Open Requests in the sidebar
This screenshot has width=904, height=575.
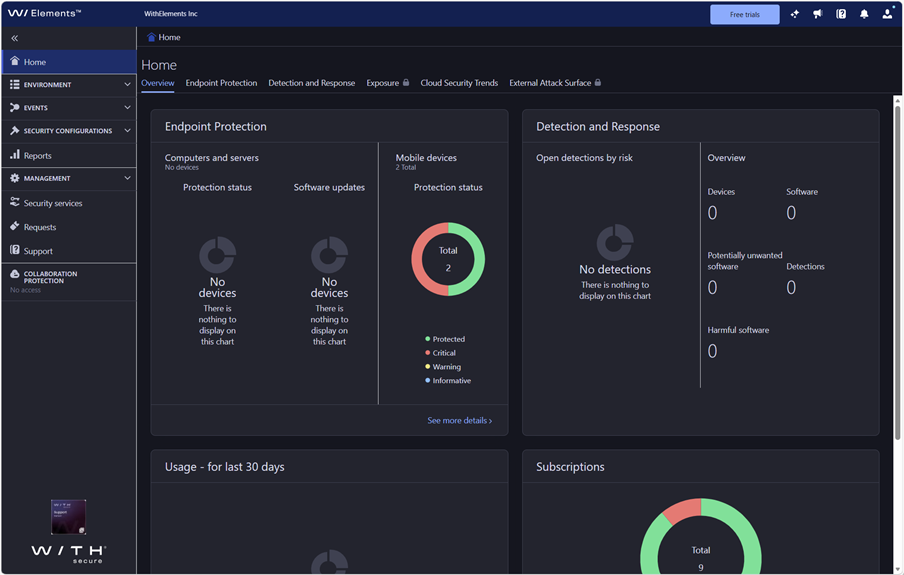(x=40, y=227)
